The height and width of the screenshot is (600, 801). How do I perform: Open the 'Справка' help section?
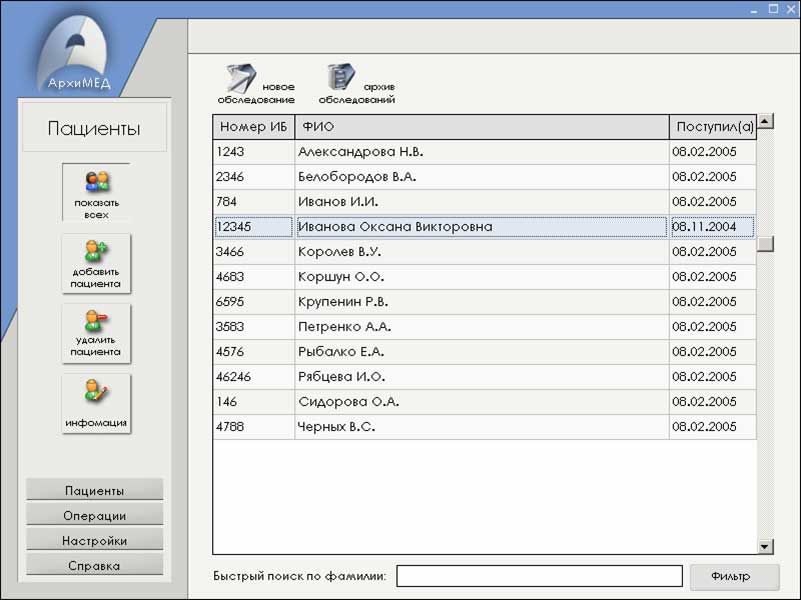pos(95,565)
